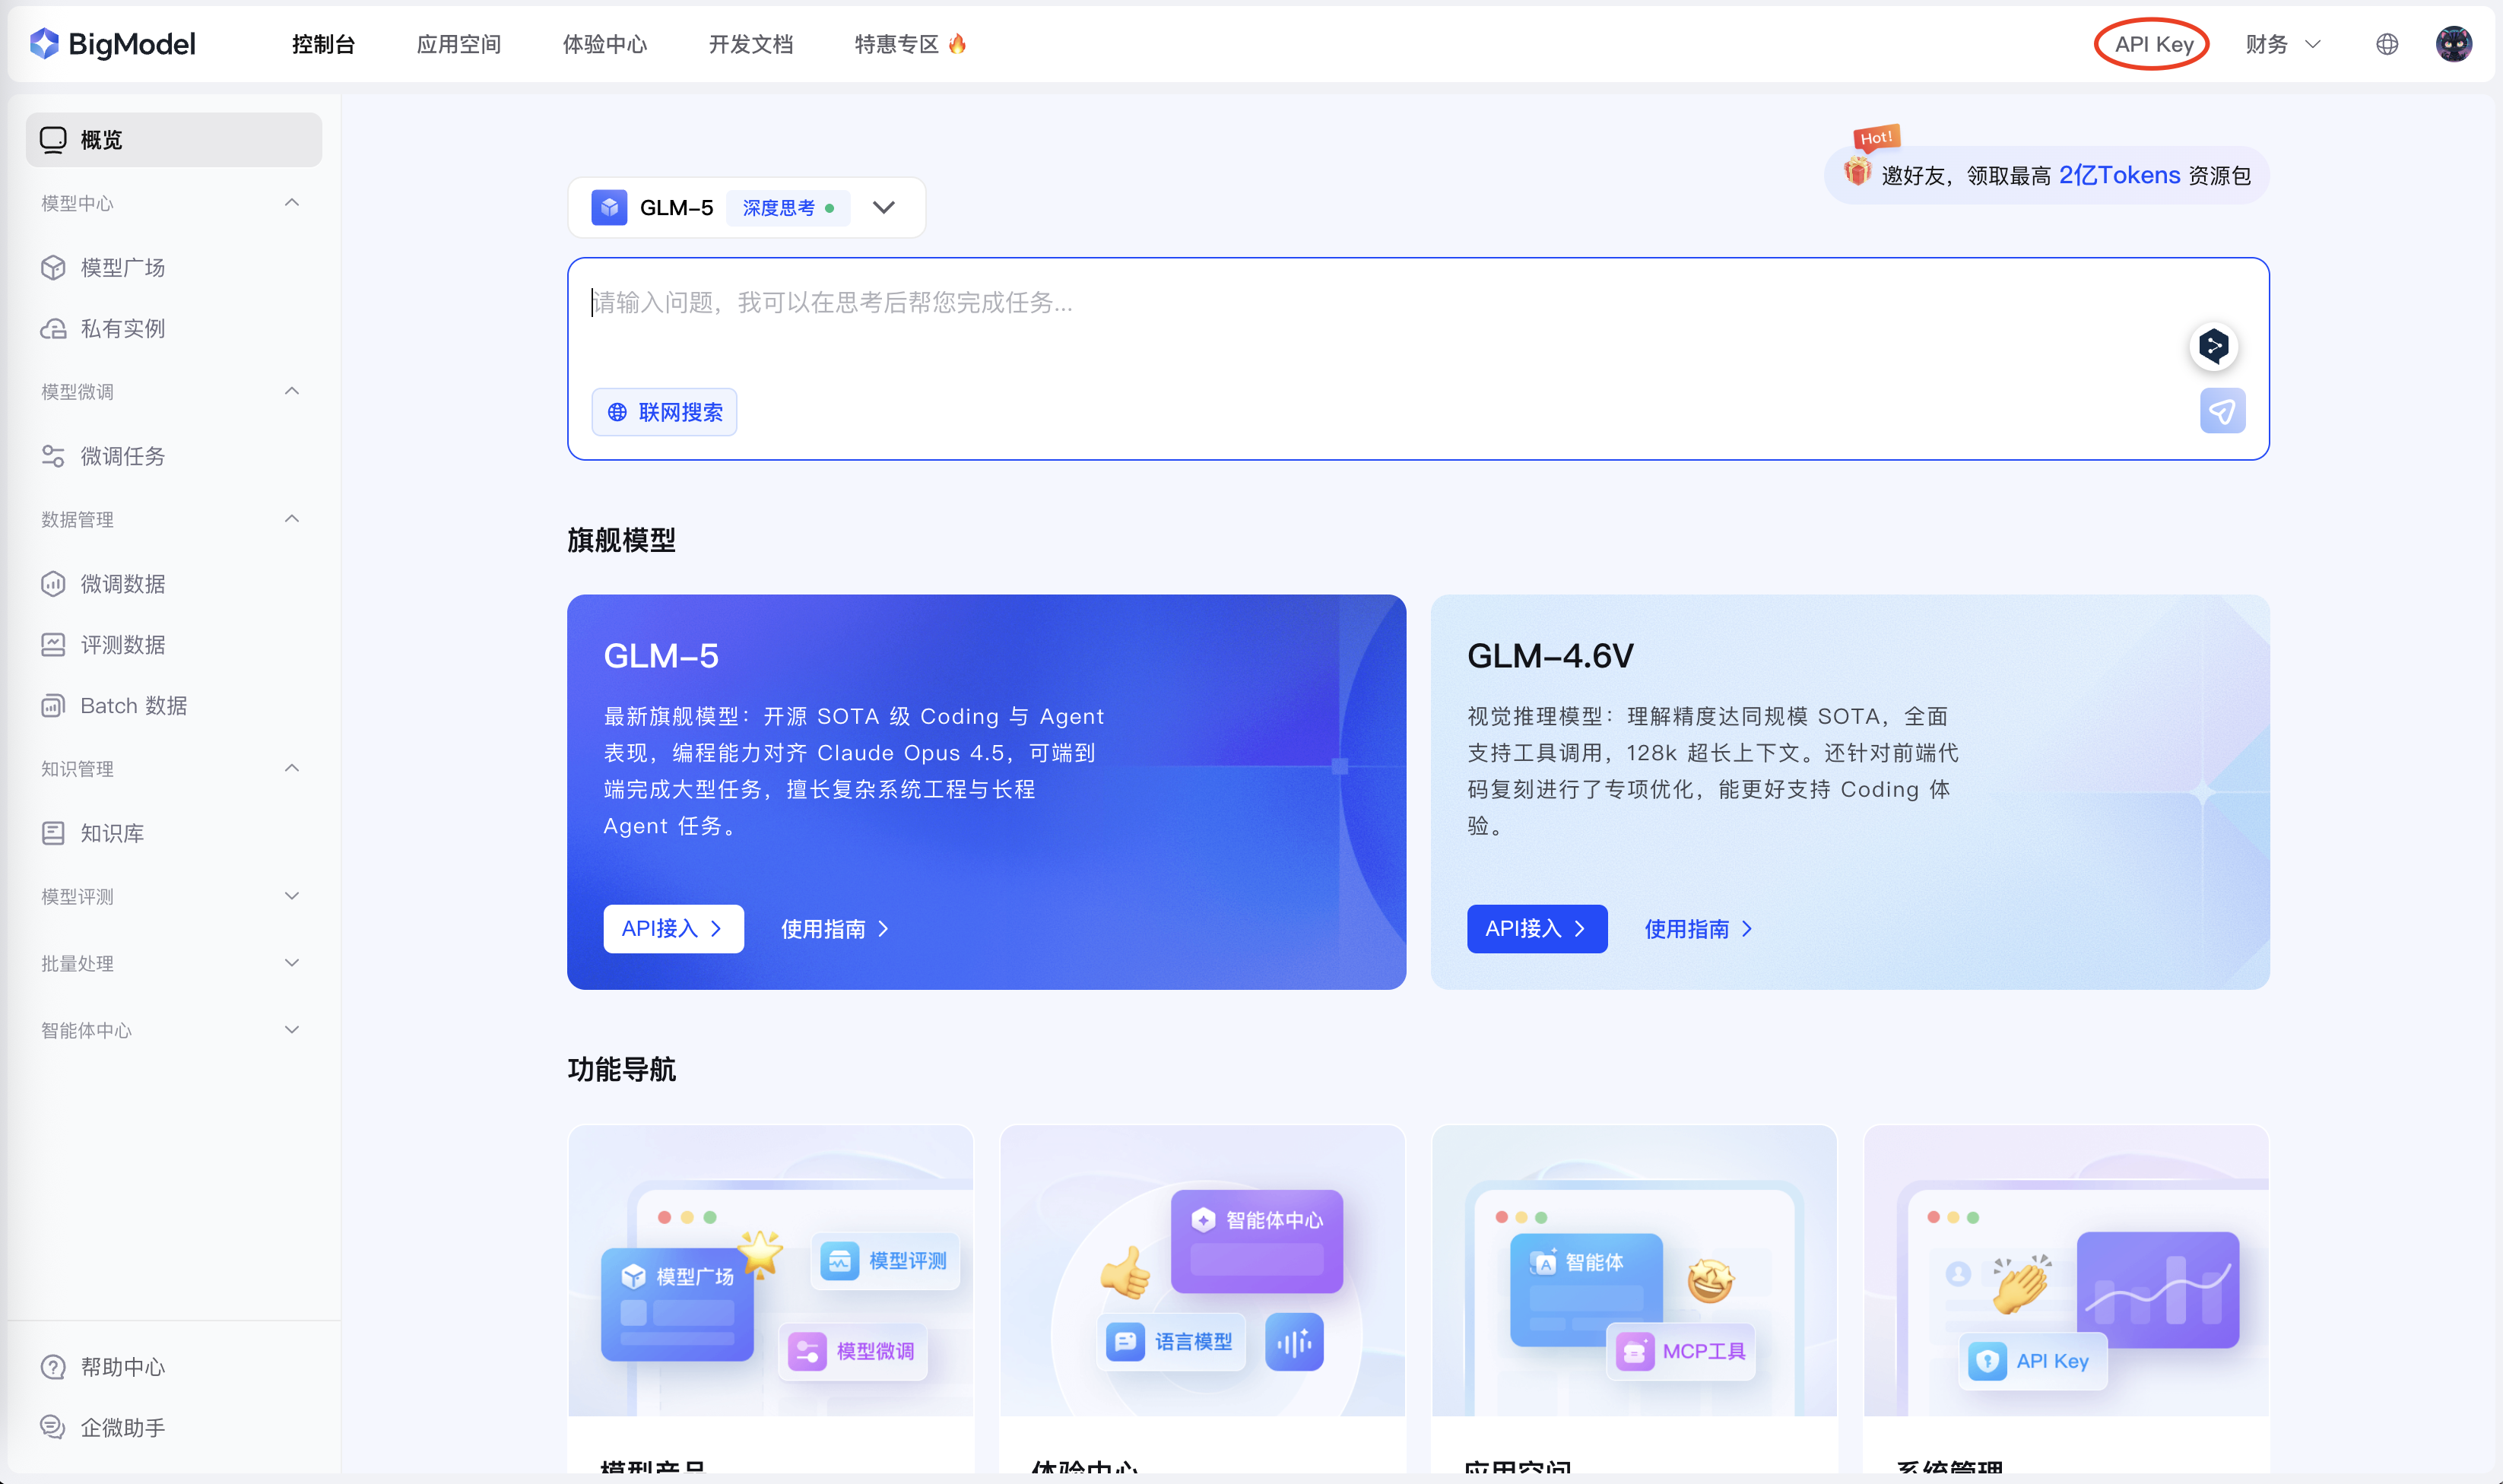
Task: Toggle the 深度思考 deep thinking tag
Action: coord(786,208)
